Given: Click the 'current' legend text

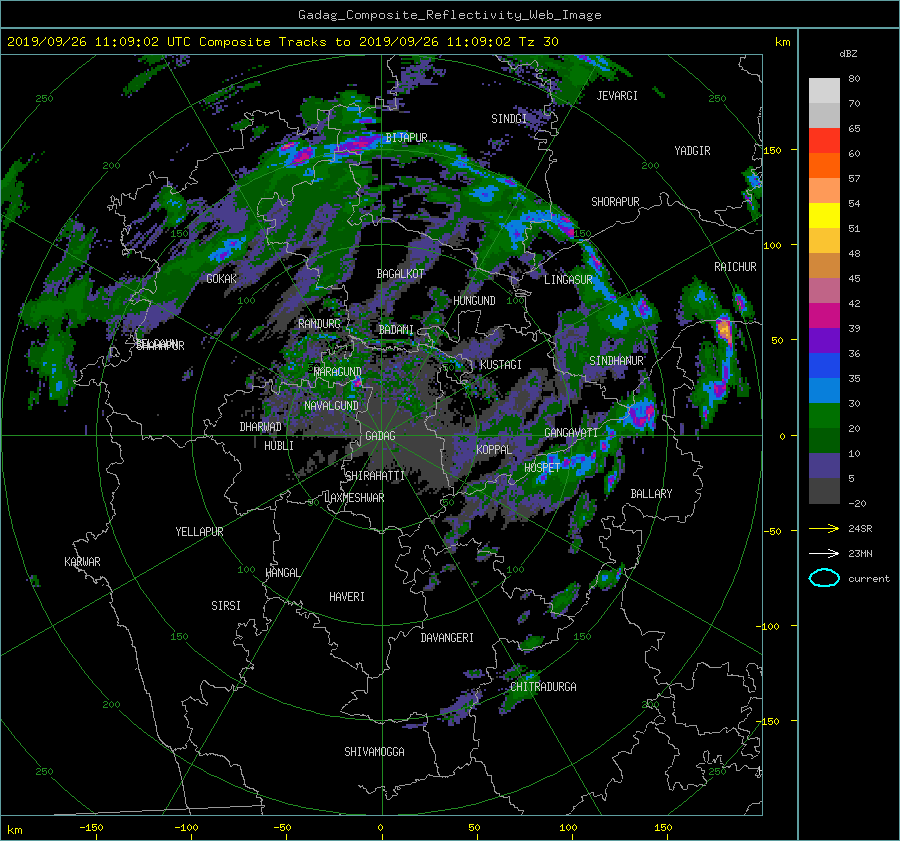Looking at the screenshot, I should pos(868,579).
